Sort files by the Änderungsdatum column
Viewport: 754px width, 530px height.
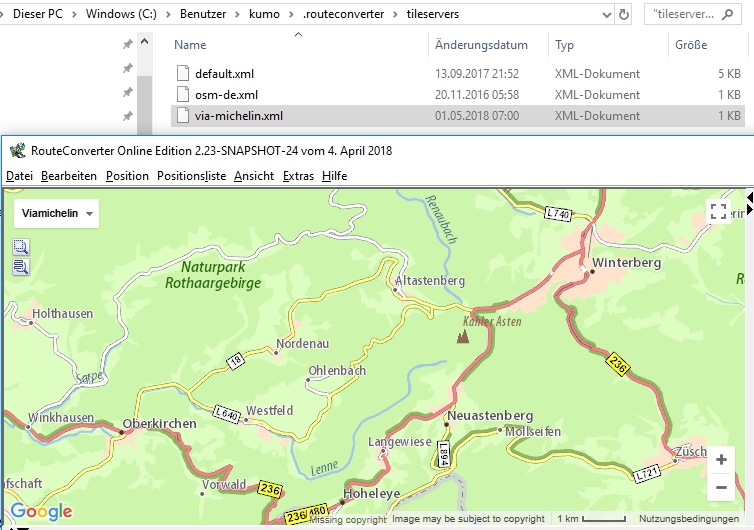click(x=481, y=45)
